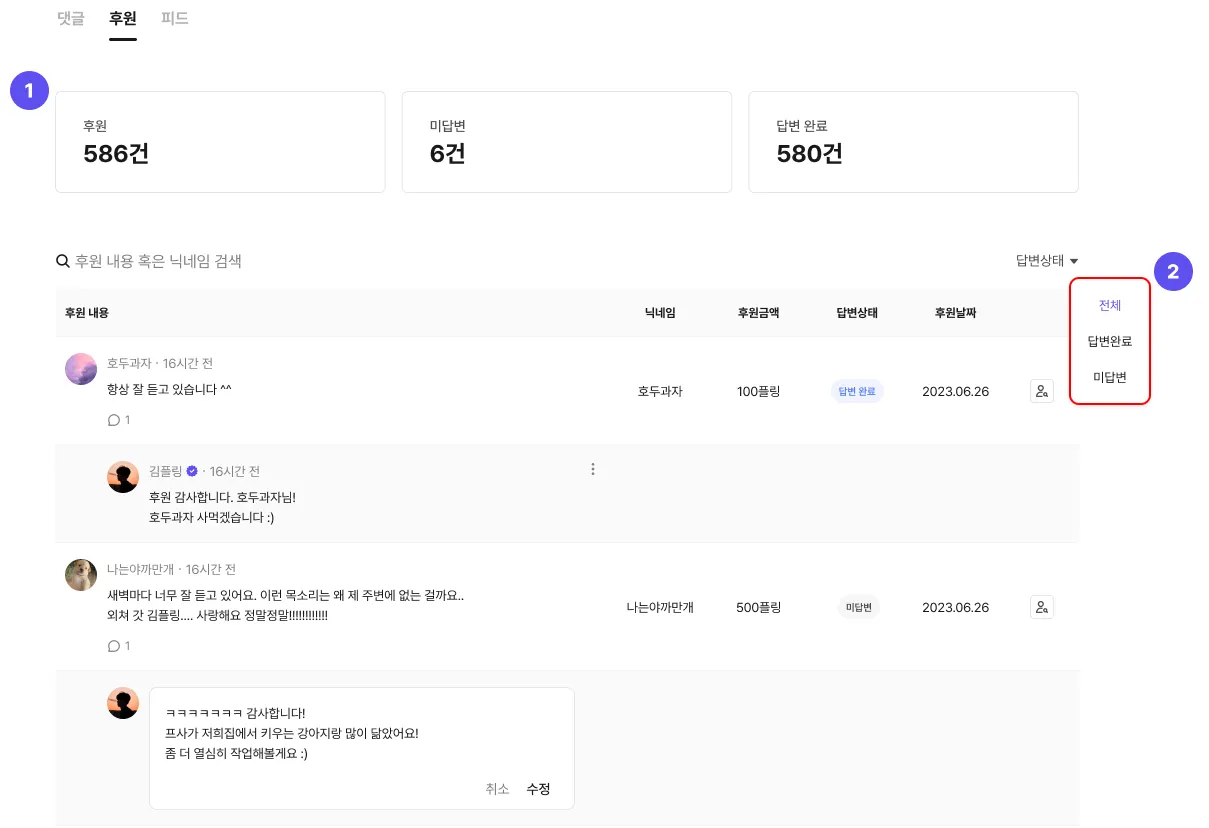Choose 답변완료 filter option
Viewport: 1209px width, 828px height.
[1110, 341]
